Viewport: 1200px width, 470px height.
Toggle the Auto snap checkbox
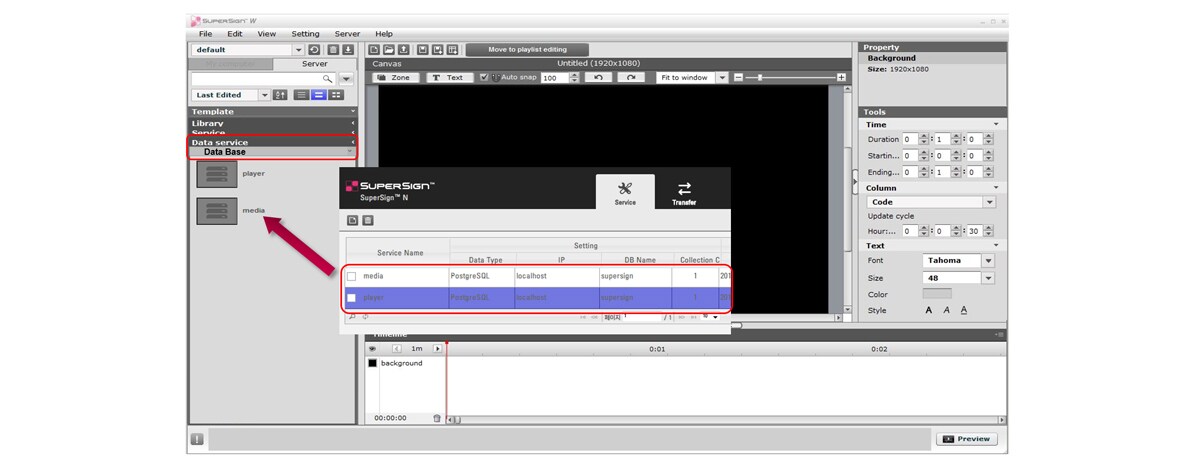tap(485, 77)
